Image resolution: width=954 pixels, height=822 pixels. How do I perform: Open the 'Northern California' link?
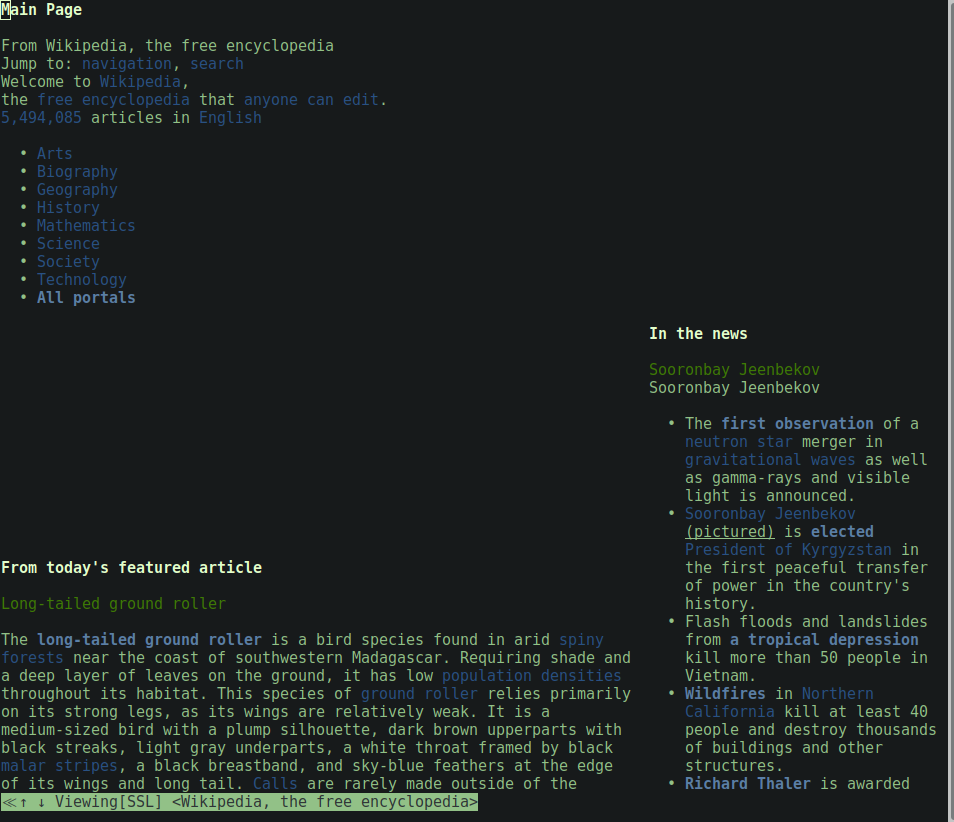click(x=779, y=703)
